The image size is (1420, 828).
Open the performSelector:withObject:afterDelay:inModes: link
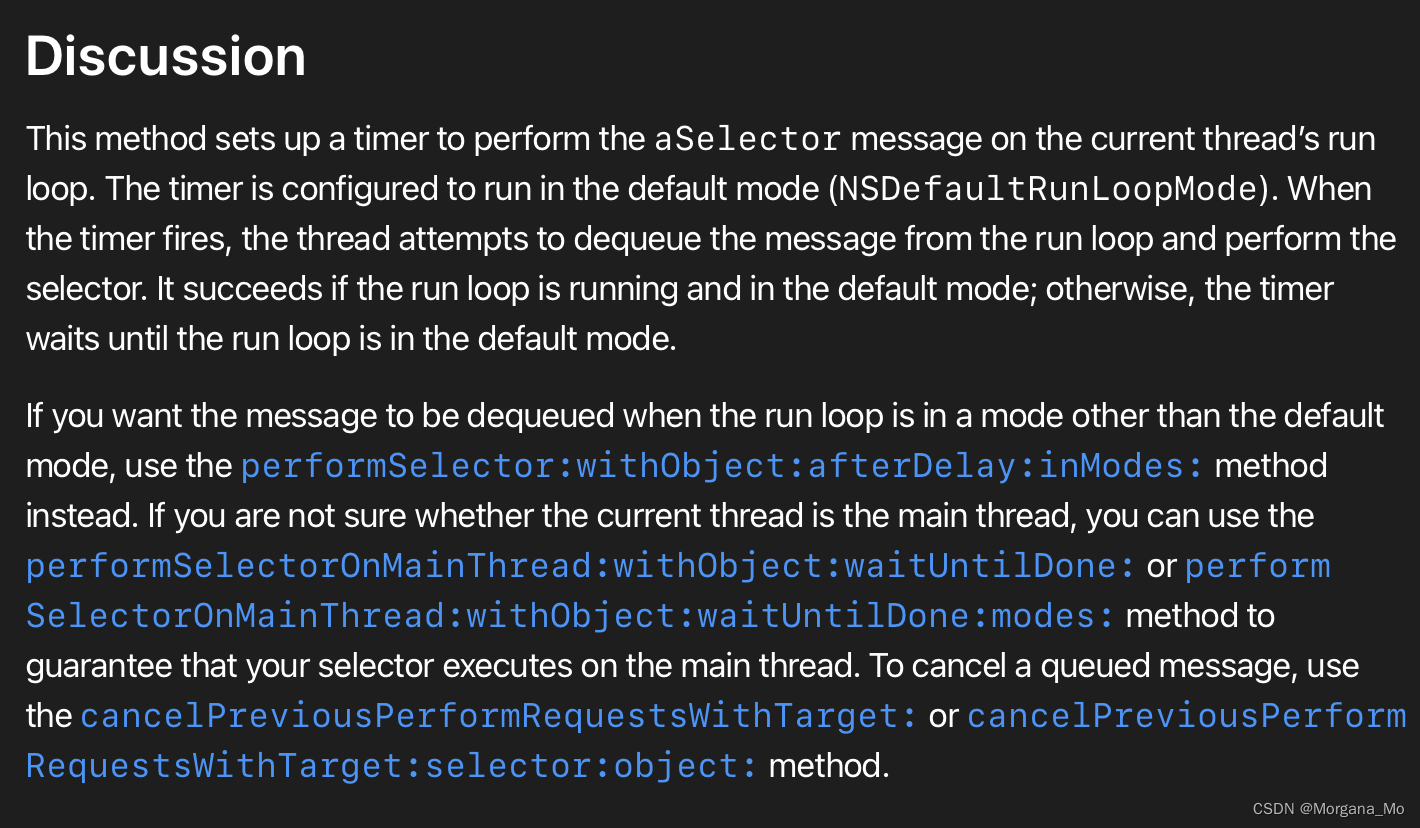[723, 466]
